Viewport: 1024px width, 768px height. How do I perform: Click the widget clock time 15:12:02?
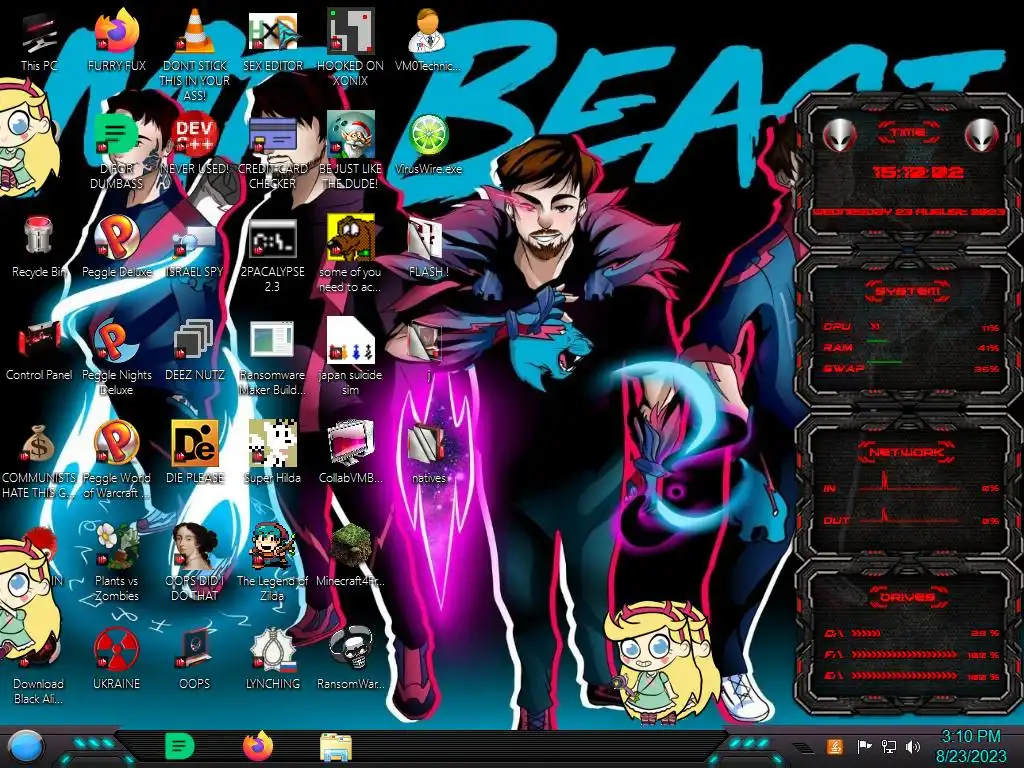pyautogui.click(x=918, y=172)
